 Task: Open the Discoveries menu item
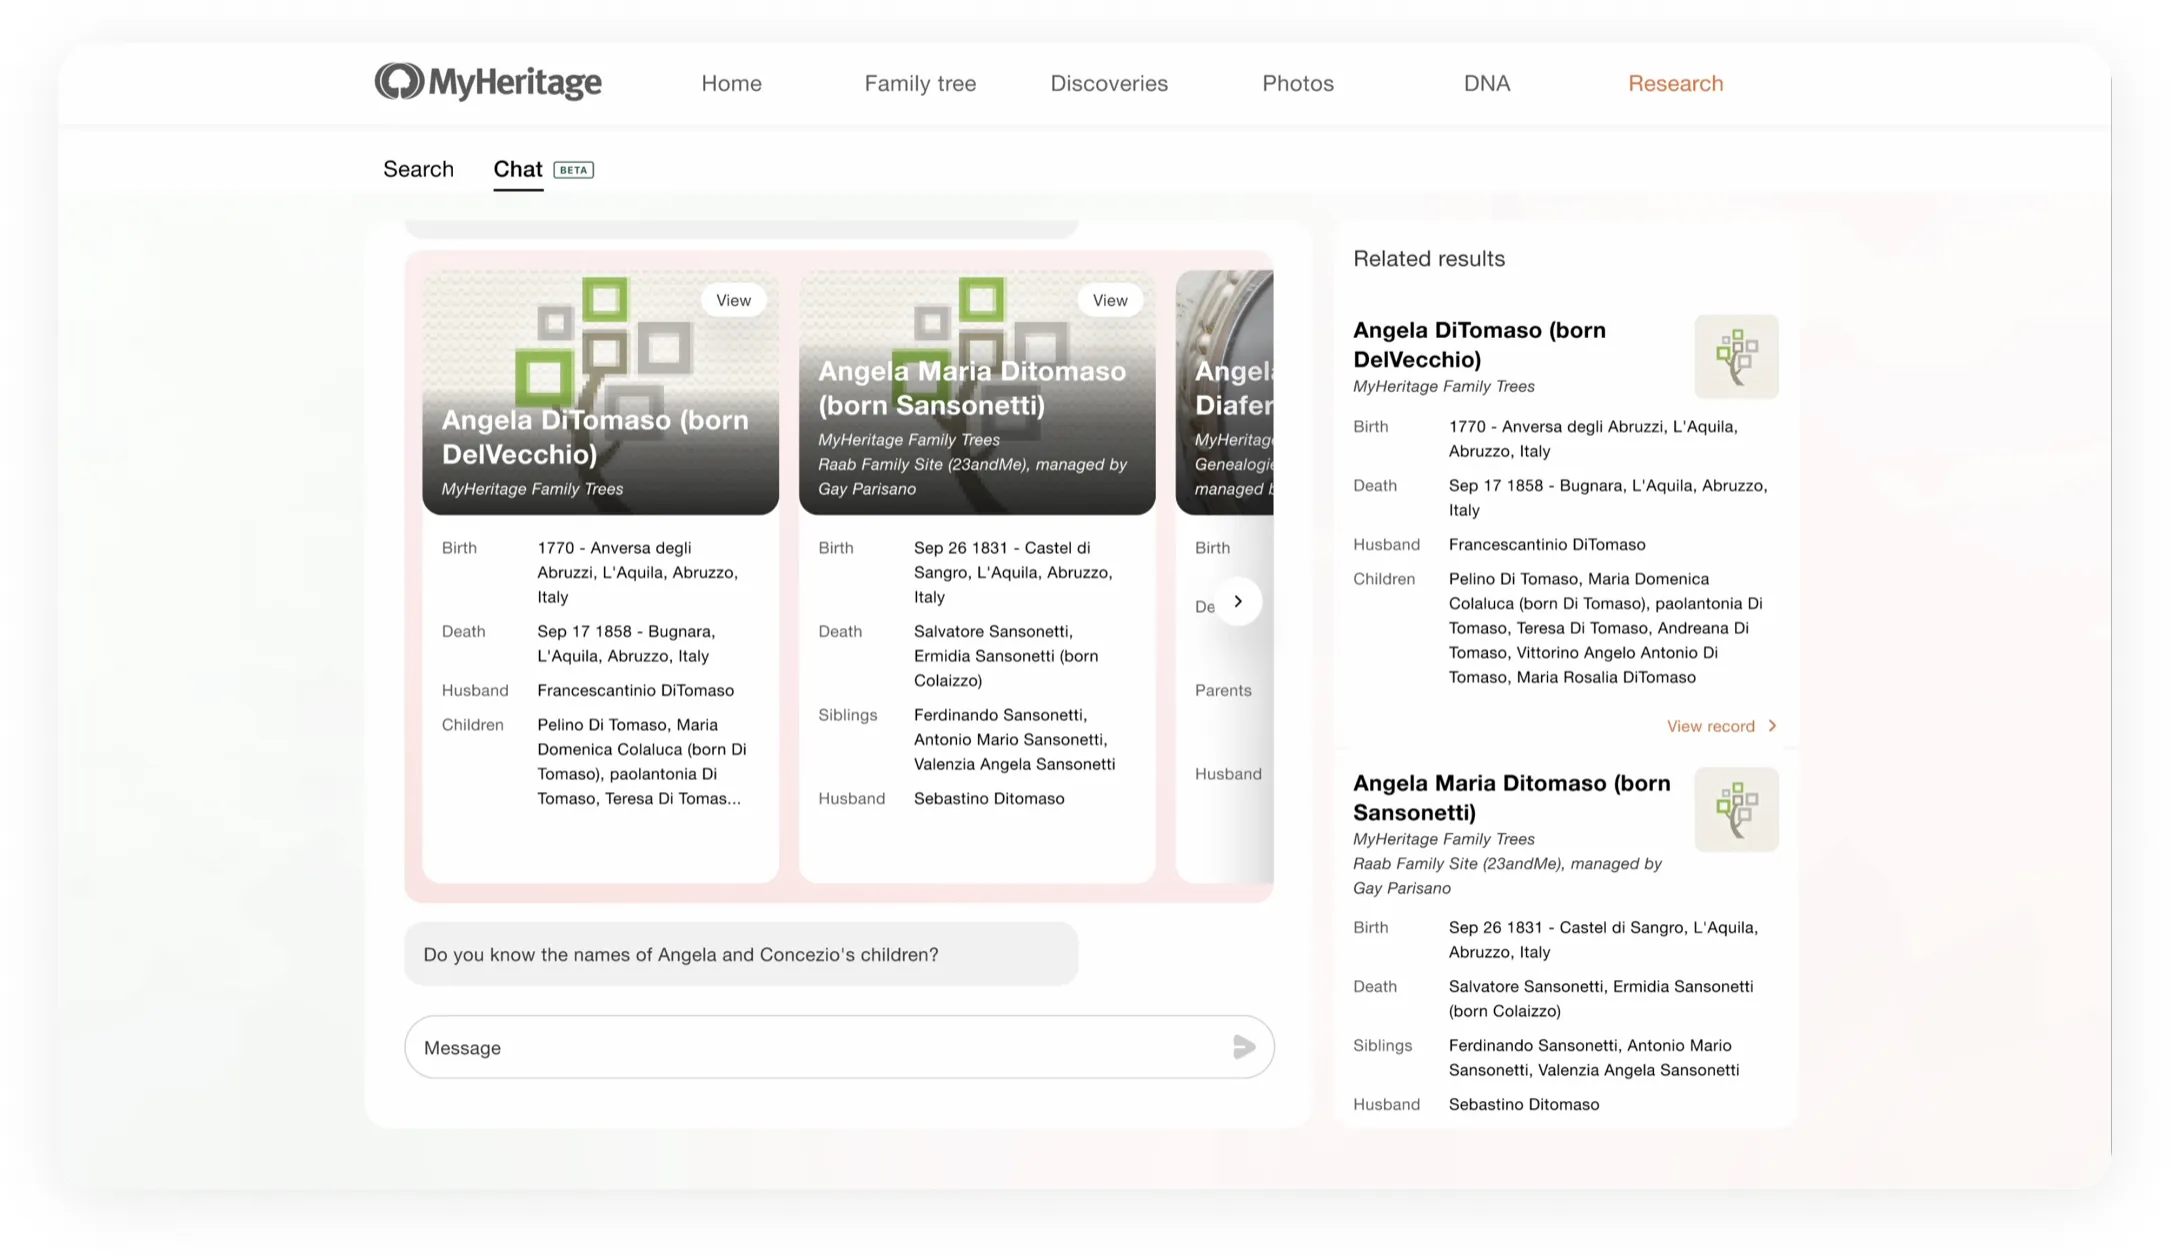pos(1109,83)
